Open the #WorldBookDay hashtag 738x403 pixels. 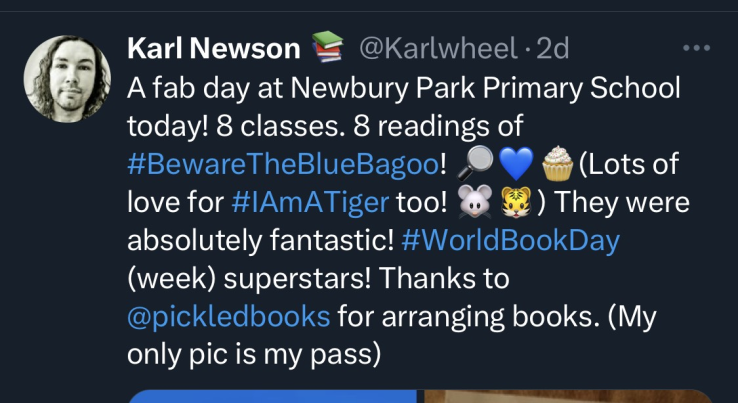[x=511, y=242]
